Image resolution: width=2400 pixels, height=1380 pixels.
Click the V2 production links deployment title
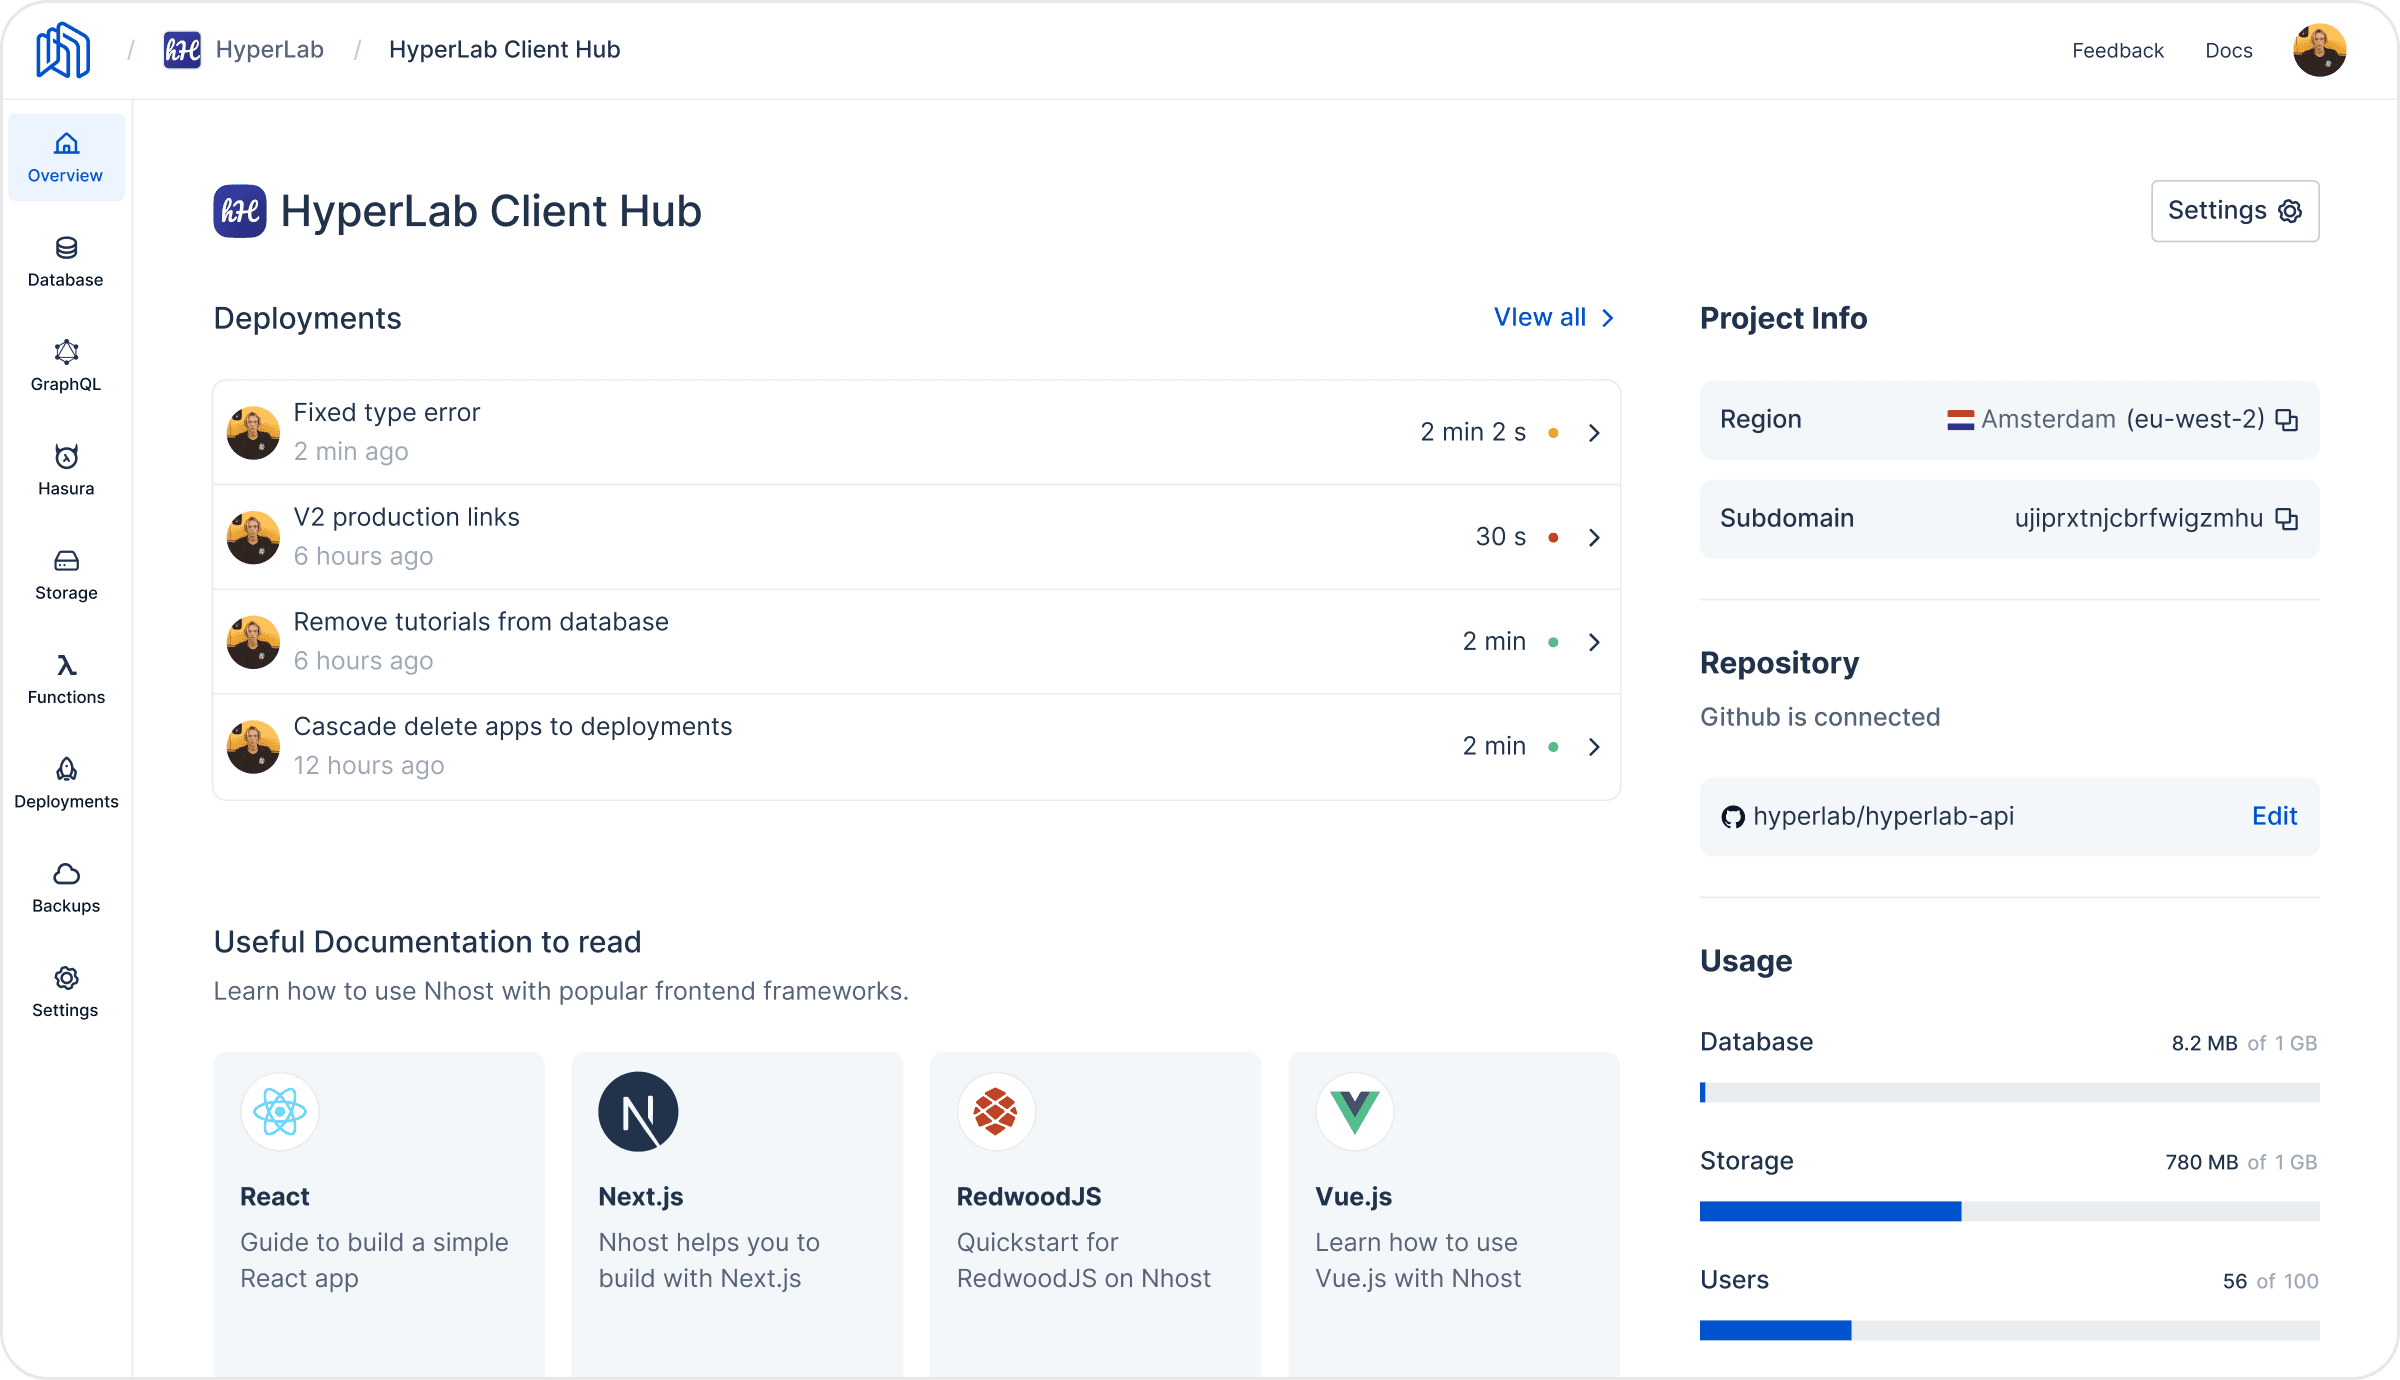click(407, 518)
